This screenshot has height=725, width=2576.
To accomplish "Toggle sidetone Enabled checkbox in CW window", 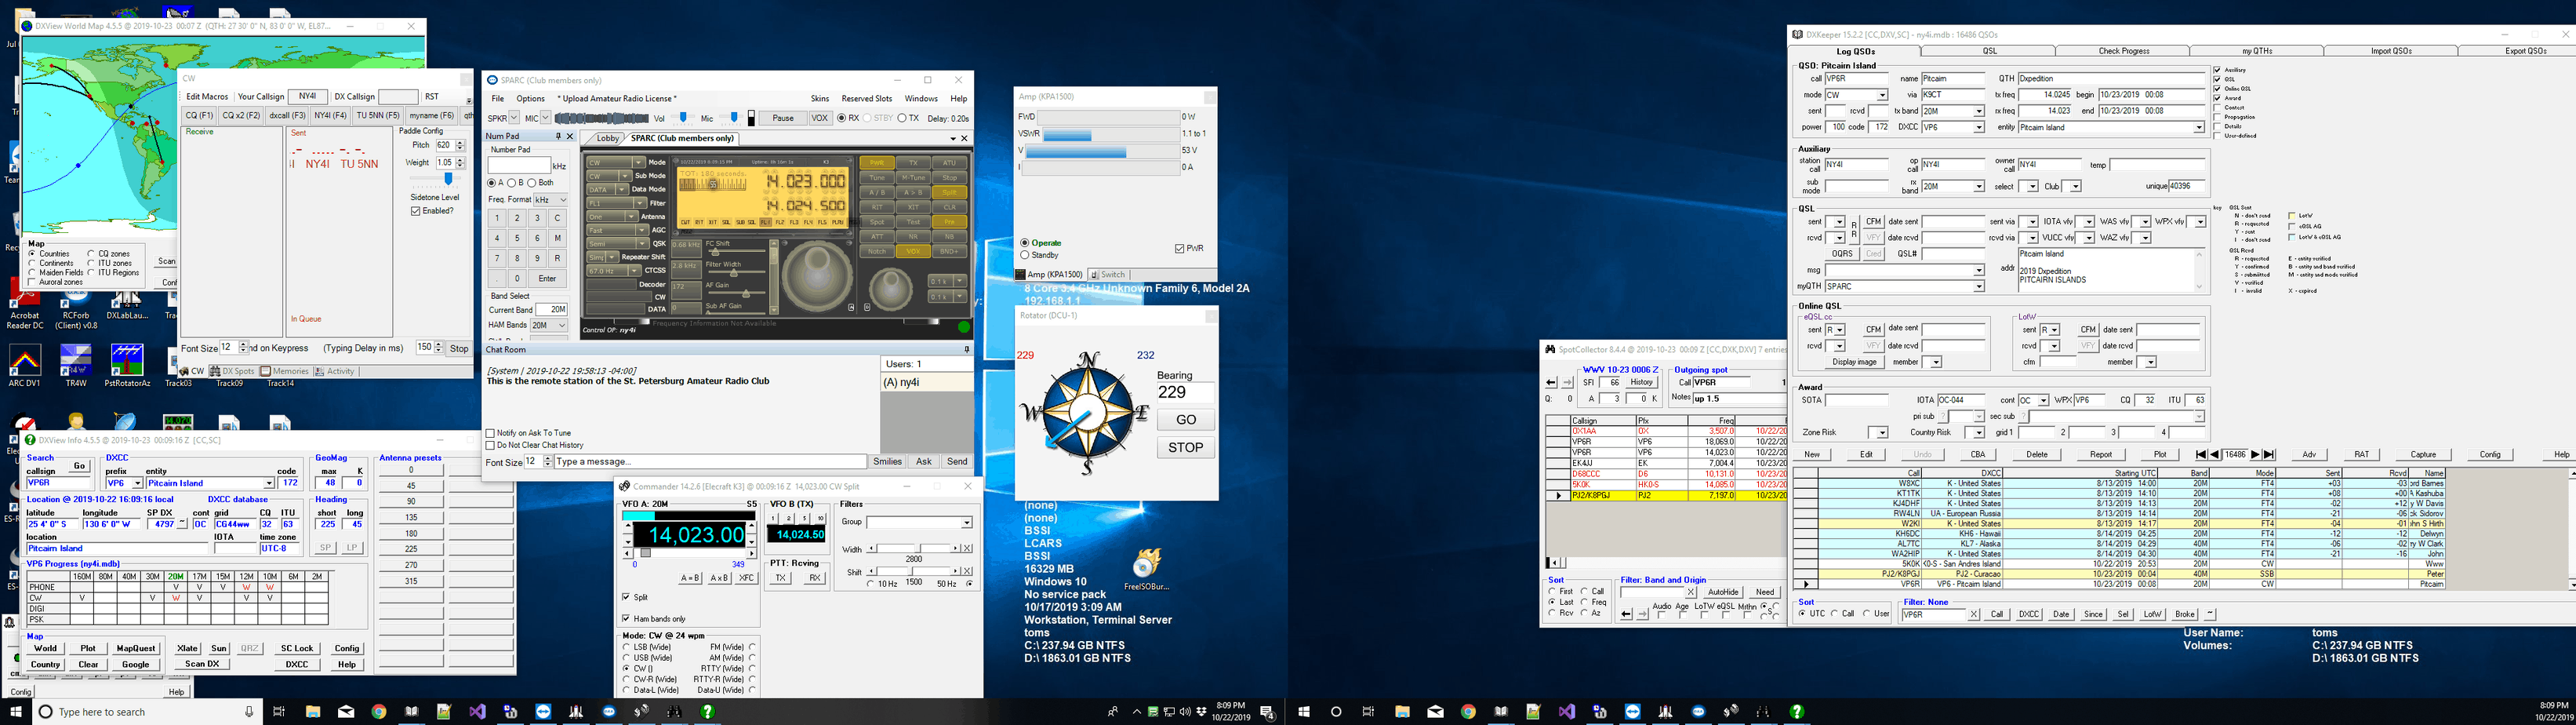I will coord(416,211).
